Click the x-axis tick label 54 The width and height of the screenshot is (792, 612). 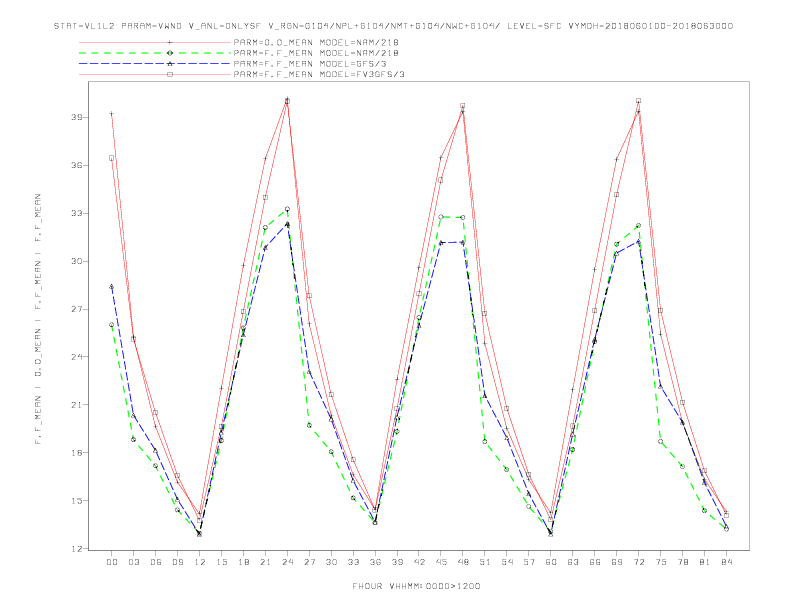point(507,562)
